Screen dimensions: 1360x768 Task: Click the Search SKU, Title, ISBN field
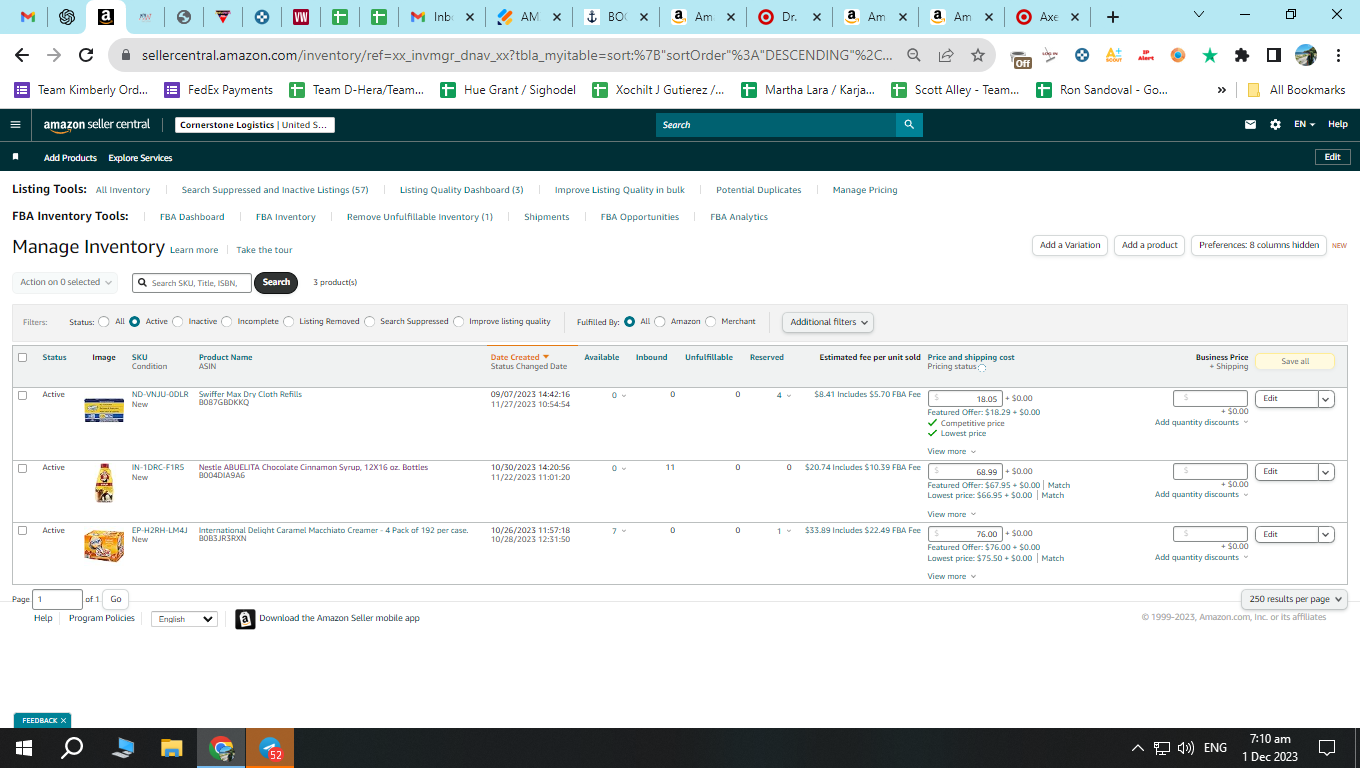coord(191,283)
